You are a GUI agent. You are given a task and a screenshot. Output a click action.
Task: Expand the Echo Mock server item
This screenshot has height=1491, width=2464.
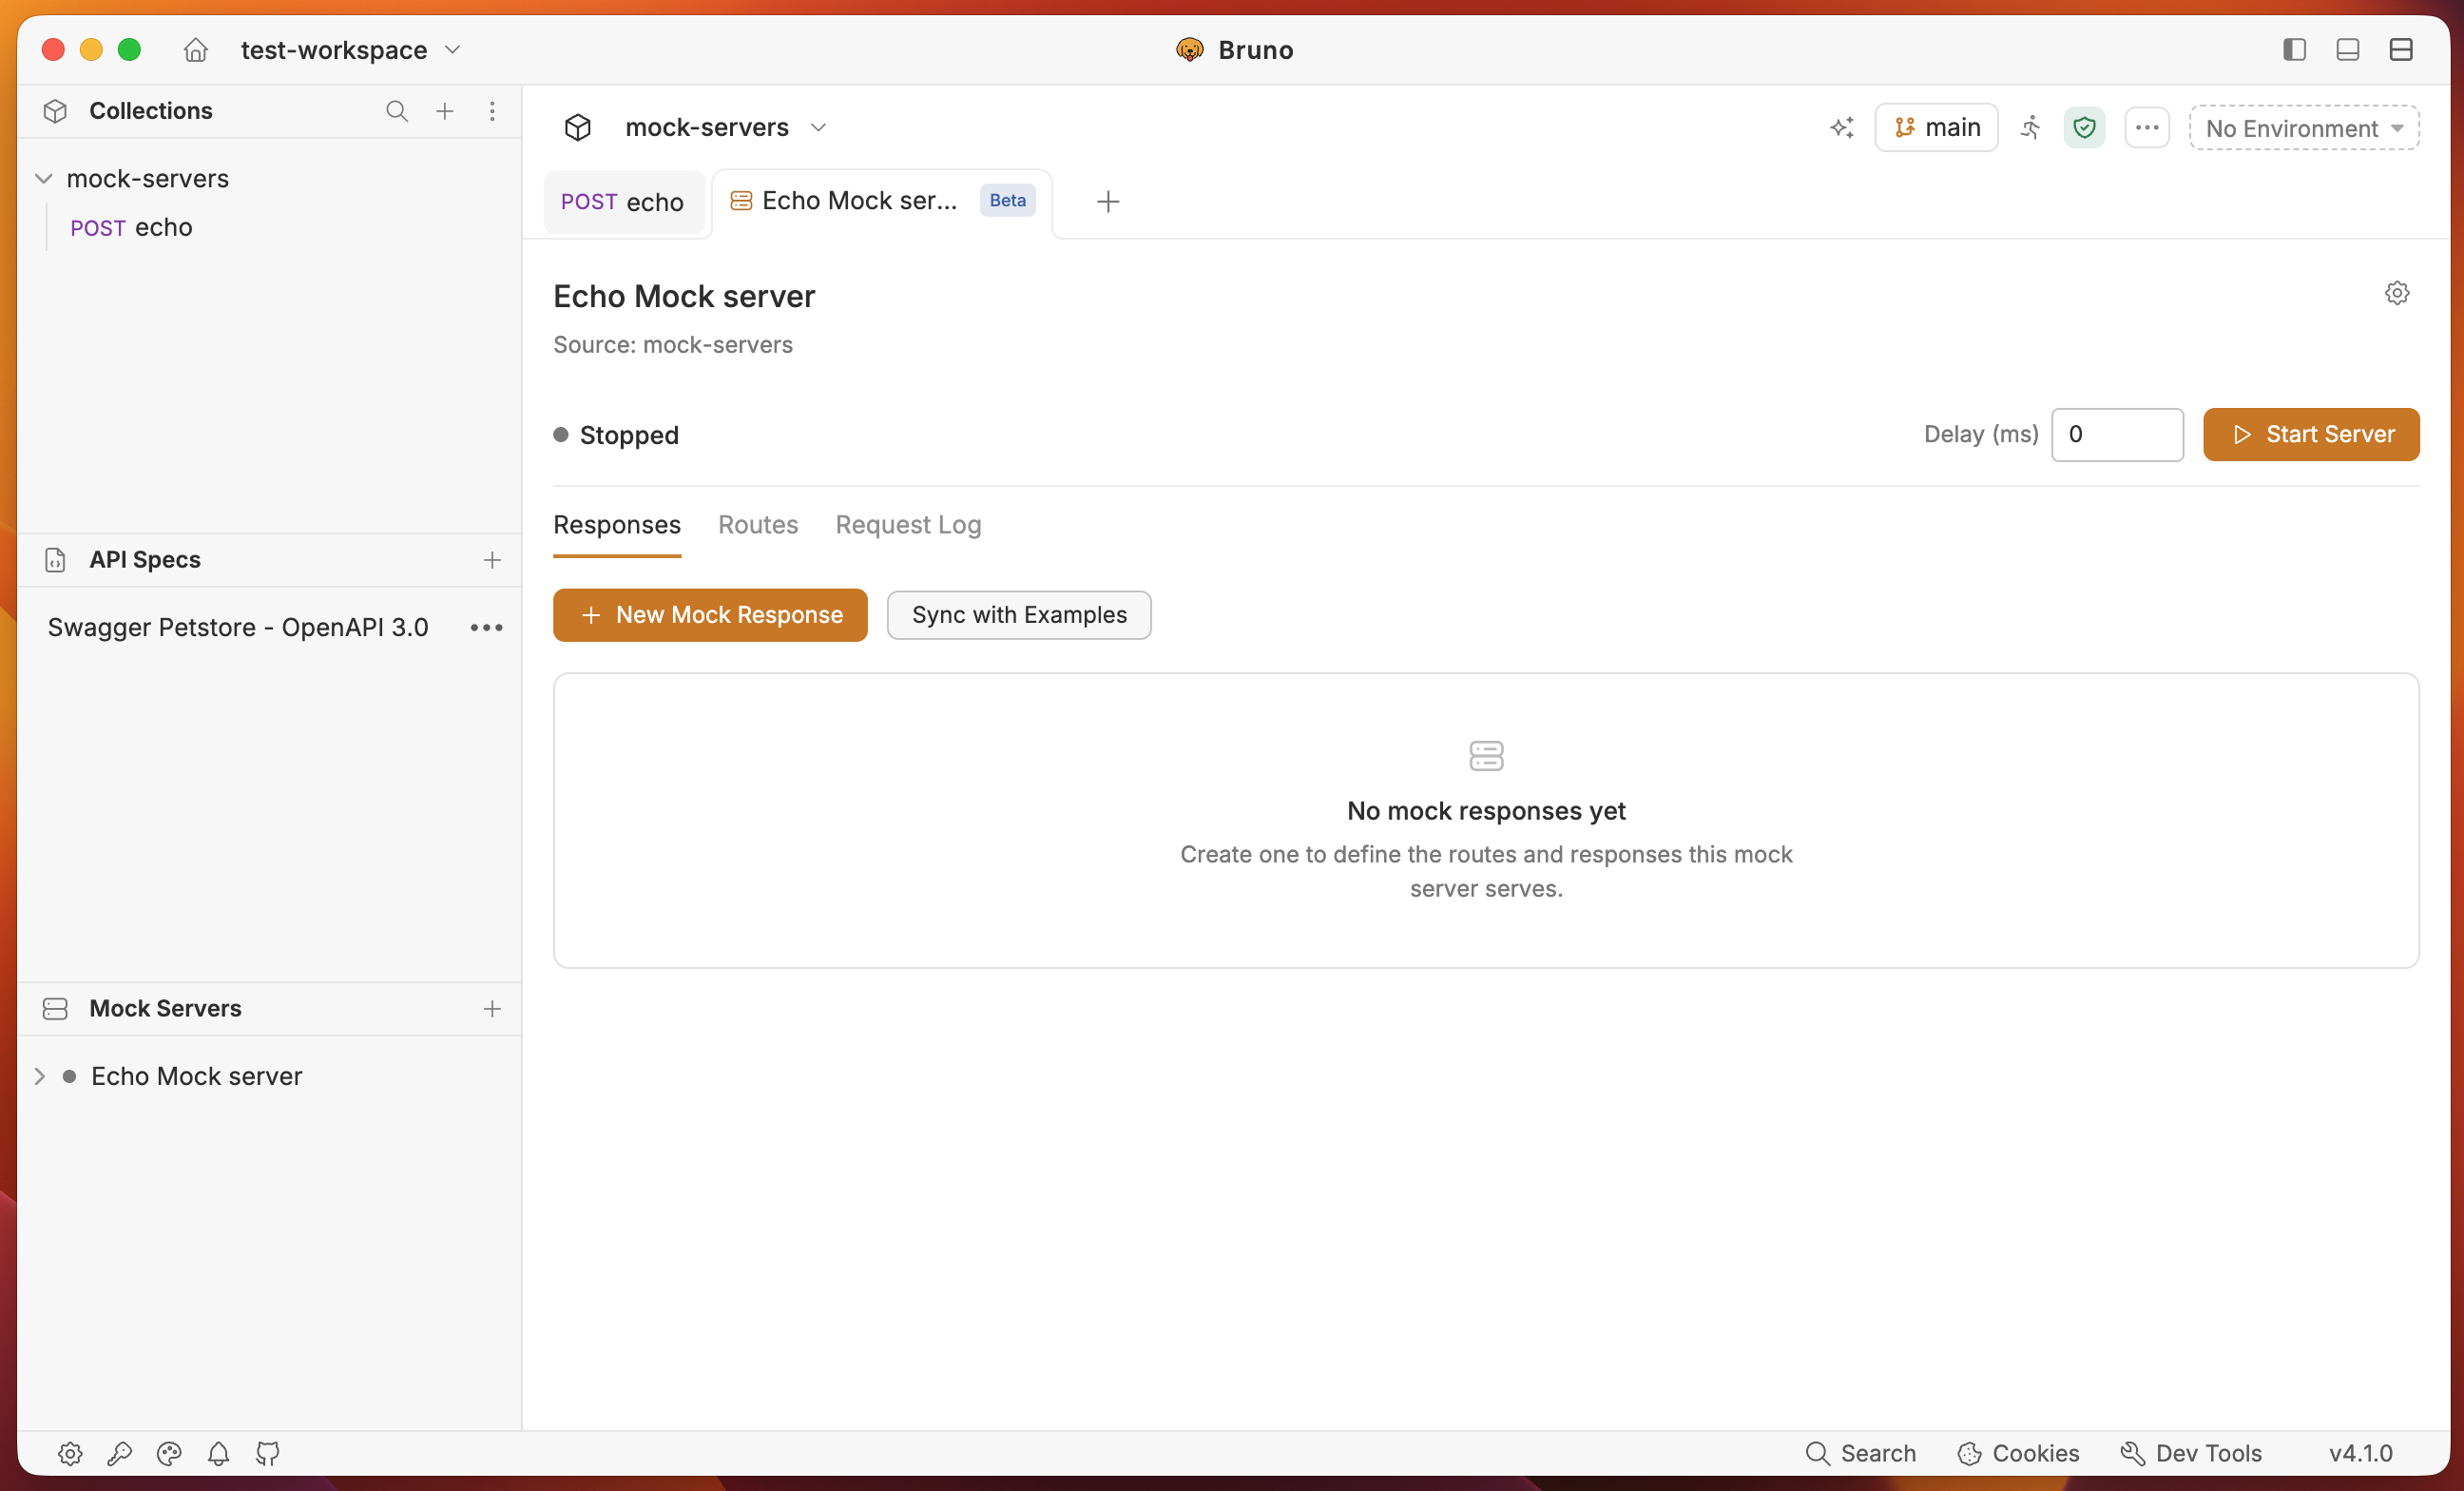click(40, 1076)
